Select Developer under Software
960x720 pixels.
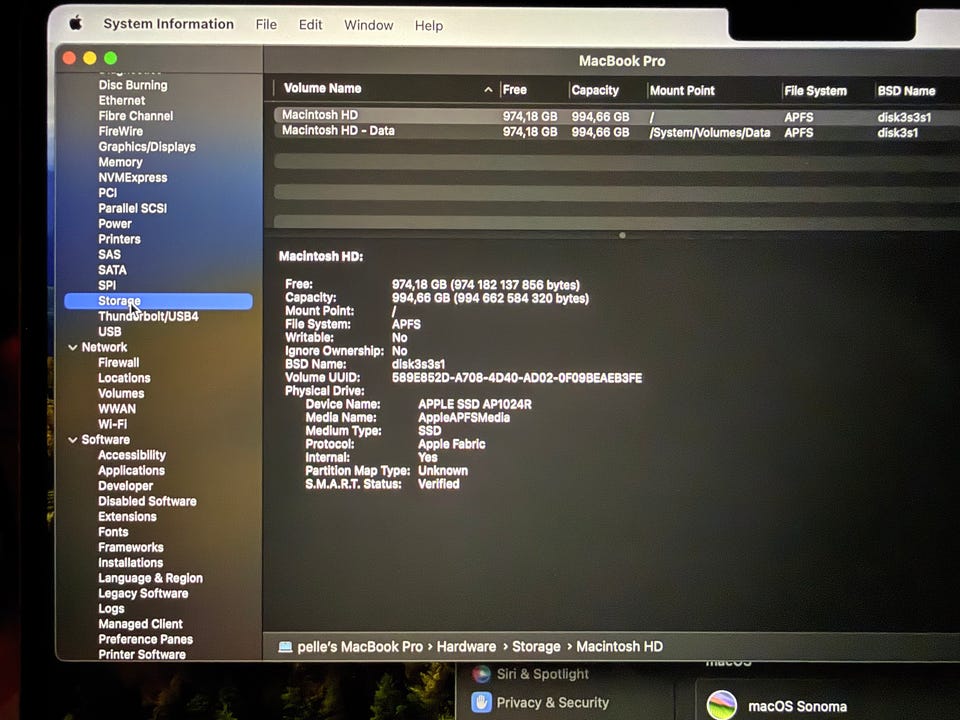[125, 486]
